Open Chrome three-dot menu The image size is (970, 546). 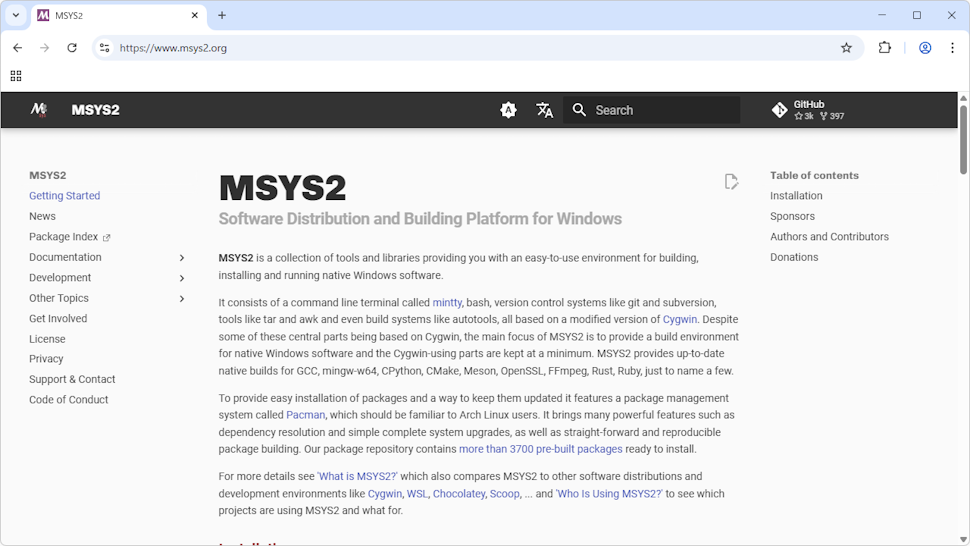[x=952, y=48]
